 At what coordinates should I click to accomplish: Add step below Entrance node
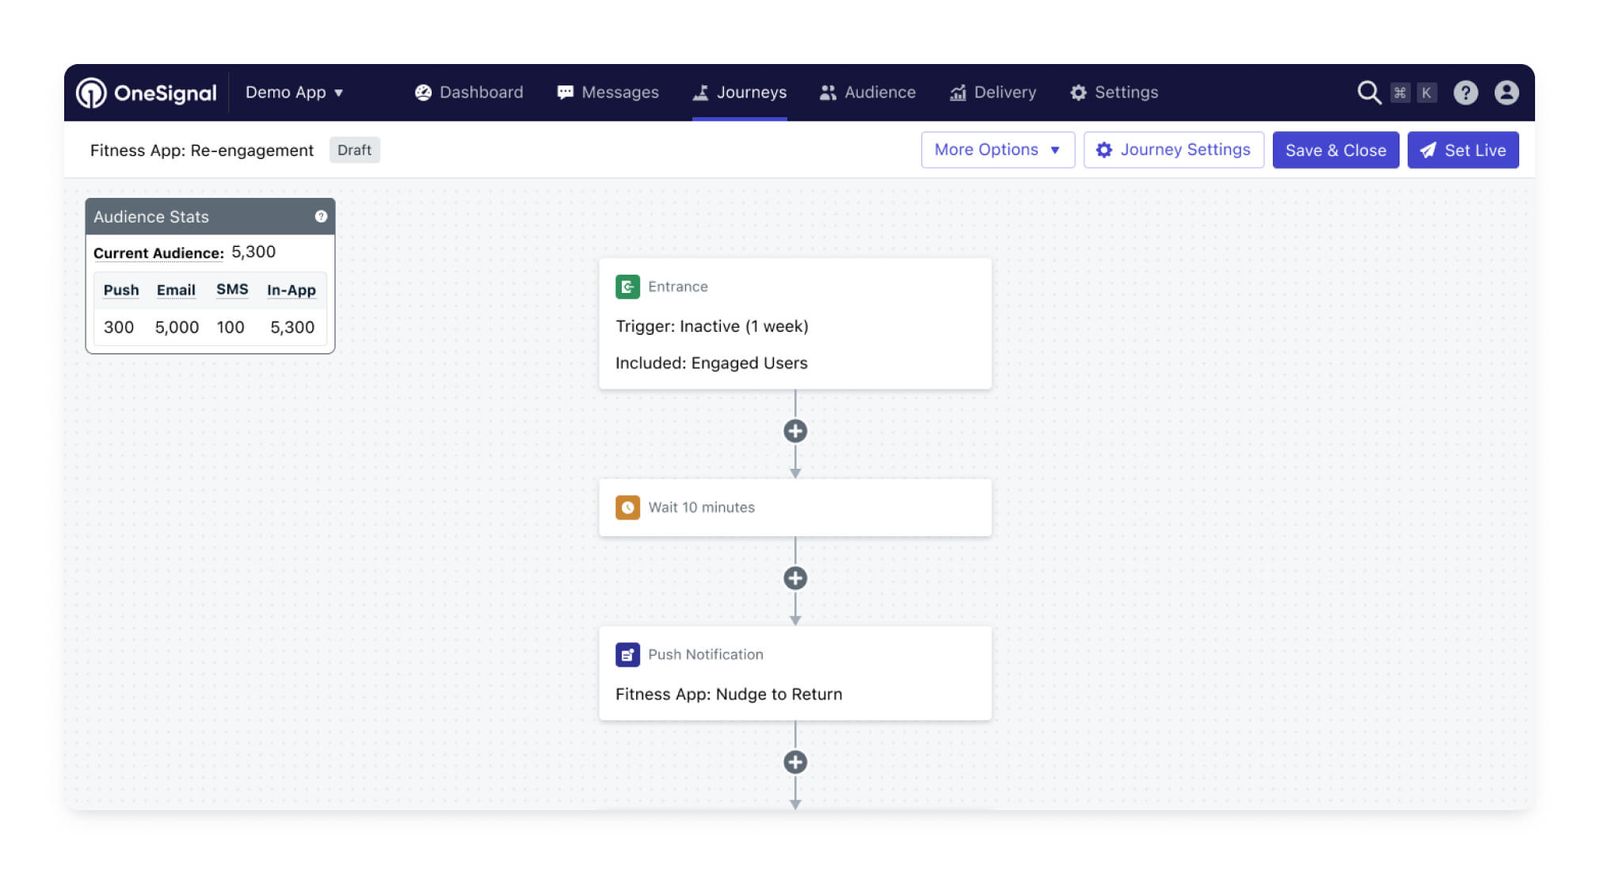(x=795, y=431)
